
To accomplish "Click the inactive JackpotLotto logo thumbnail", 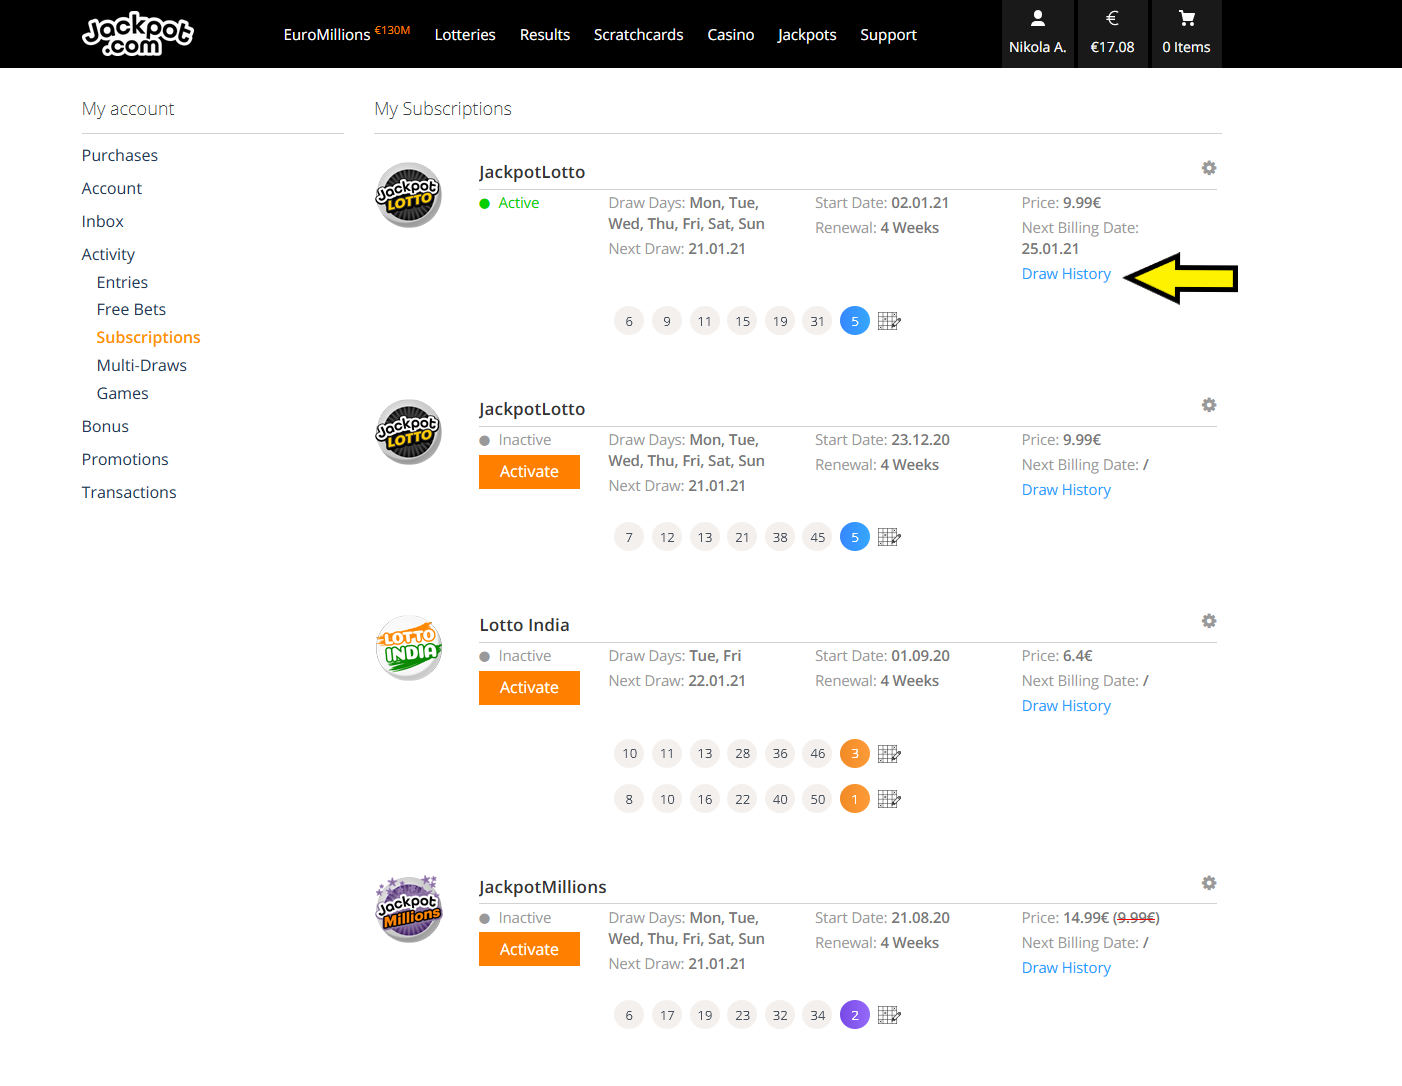I will point(408,432).
